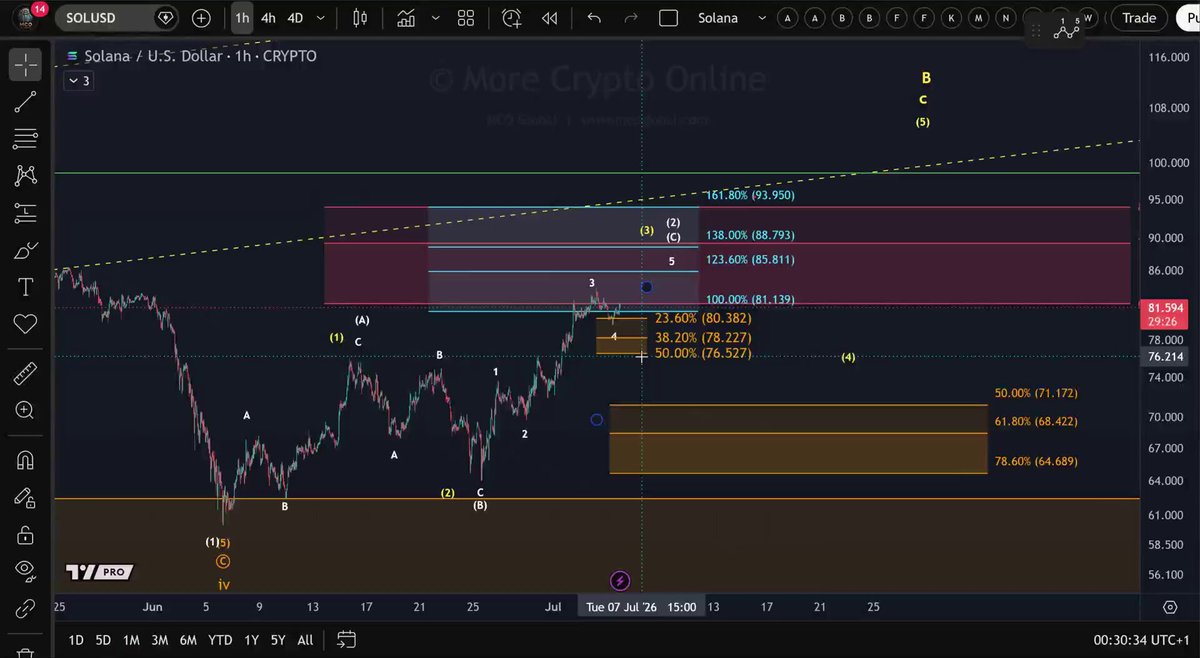
Task: Select the ruler measure tool
Action: [x=26, y=374]
